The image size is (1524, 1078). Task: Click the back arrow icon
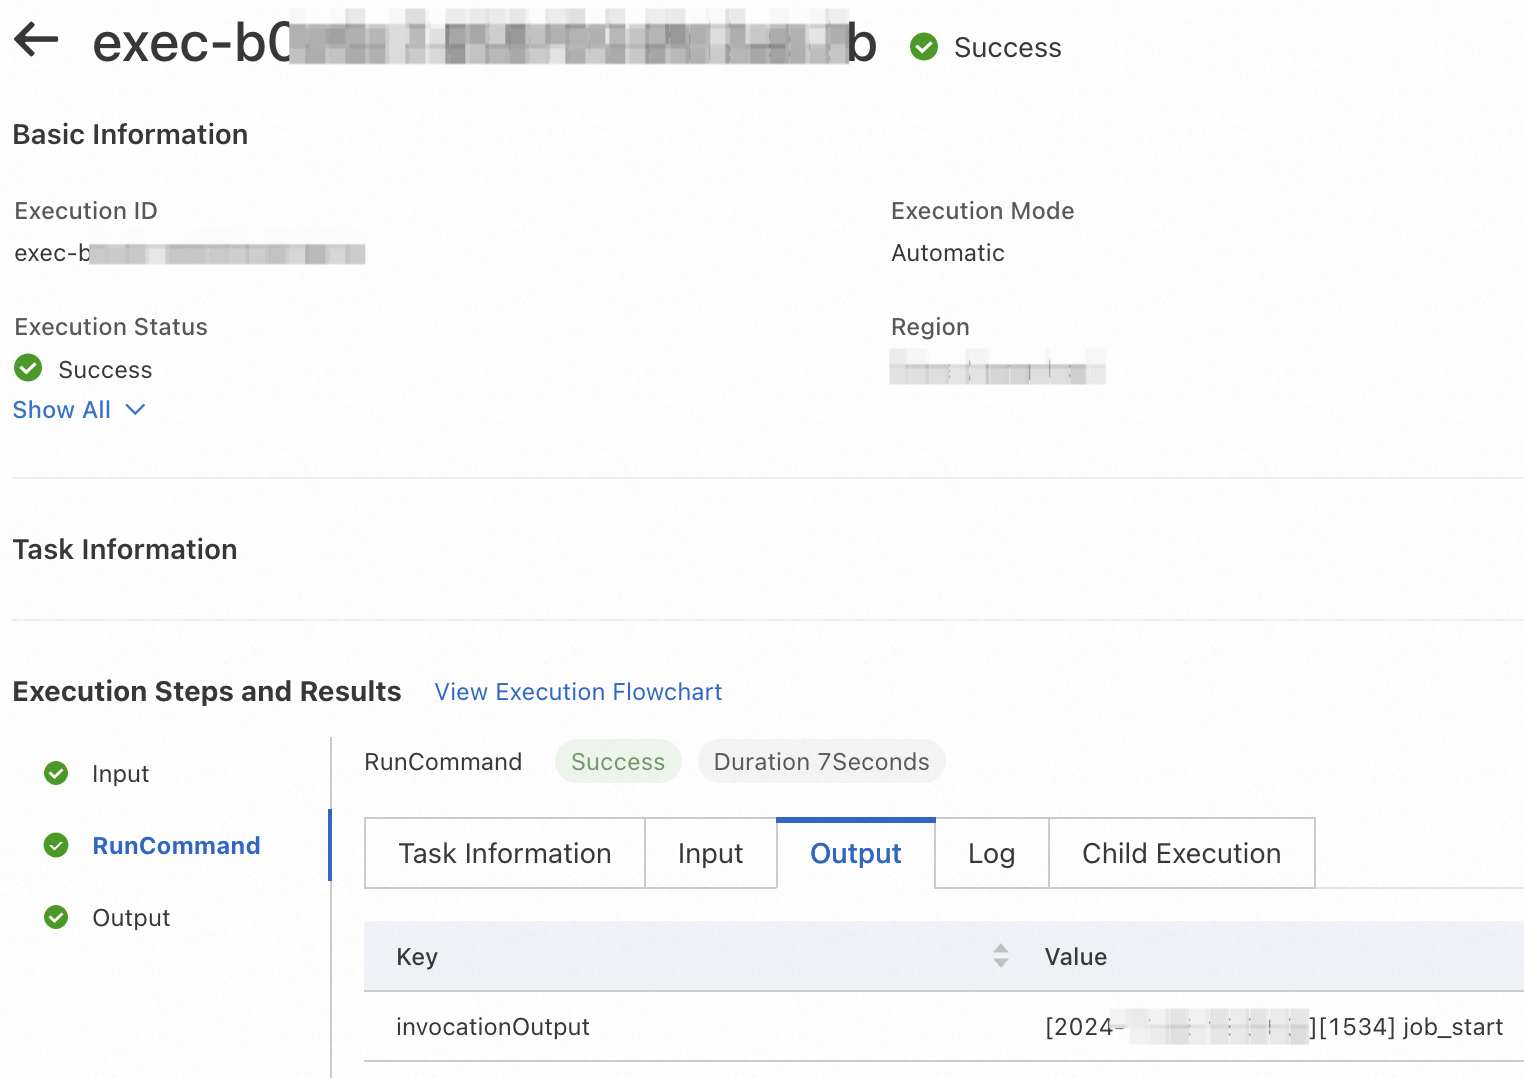click(x=36, y=41)
